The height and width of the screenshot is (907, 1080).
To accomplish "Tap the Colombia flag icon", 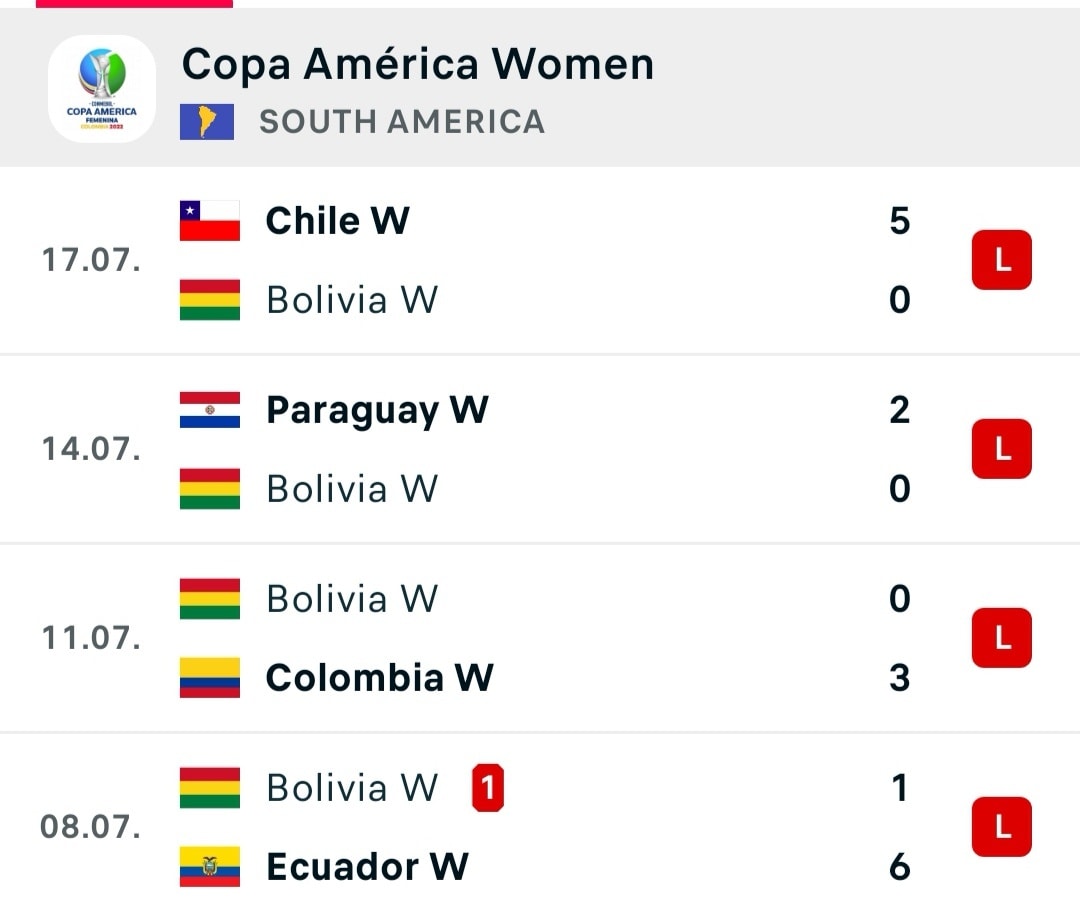I will 210,677.
